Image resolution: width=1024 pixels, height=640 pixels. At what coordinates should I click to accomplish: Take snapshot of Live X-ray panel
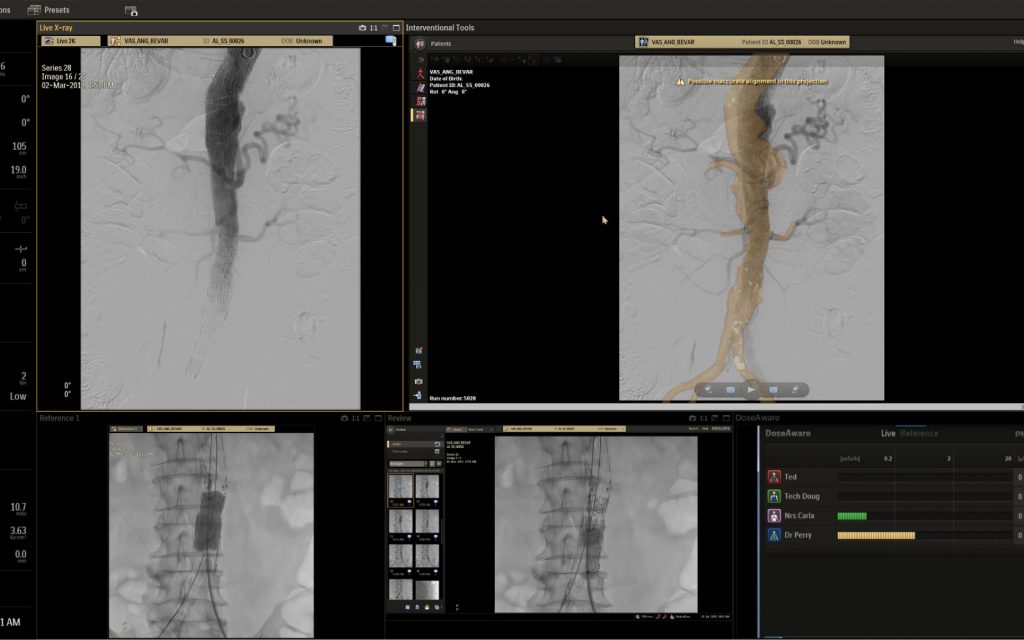click(363, 28)
